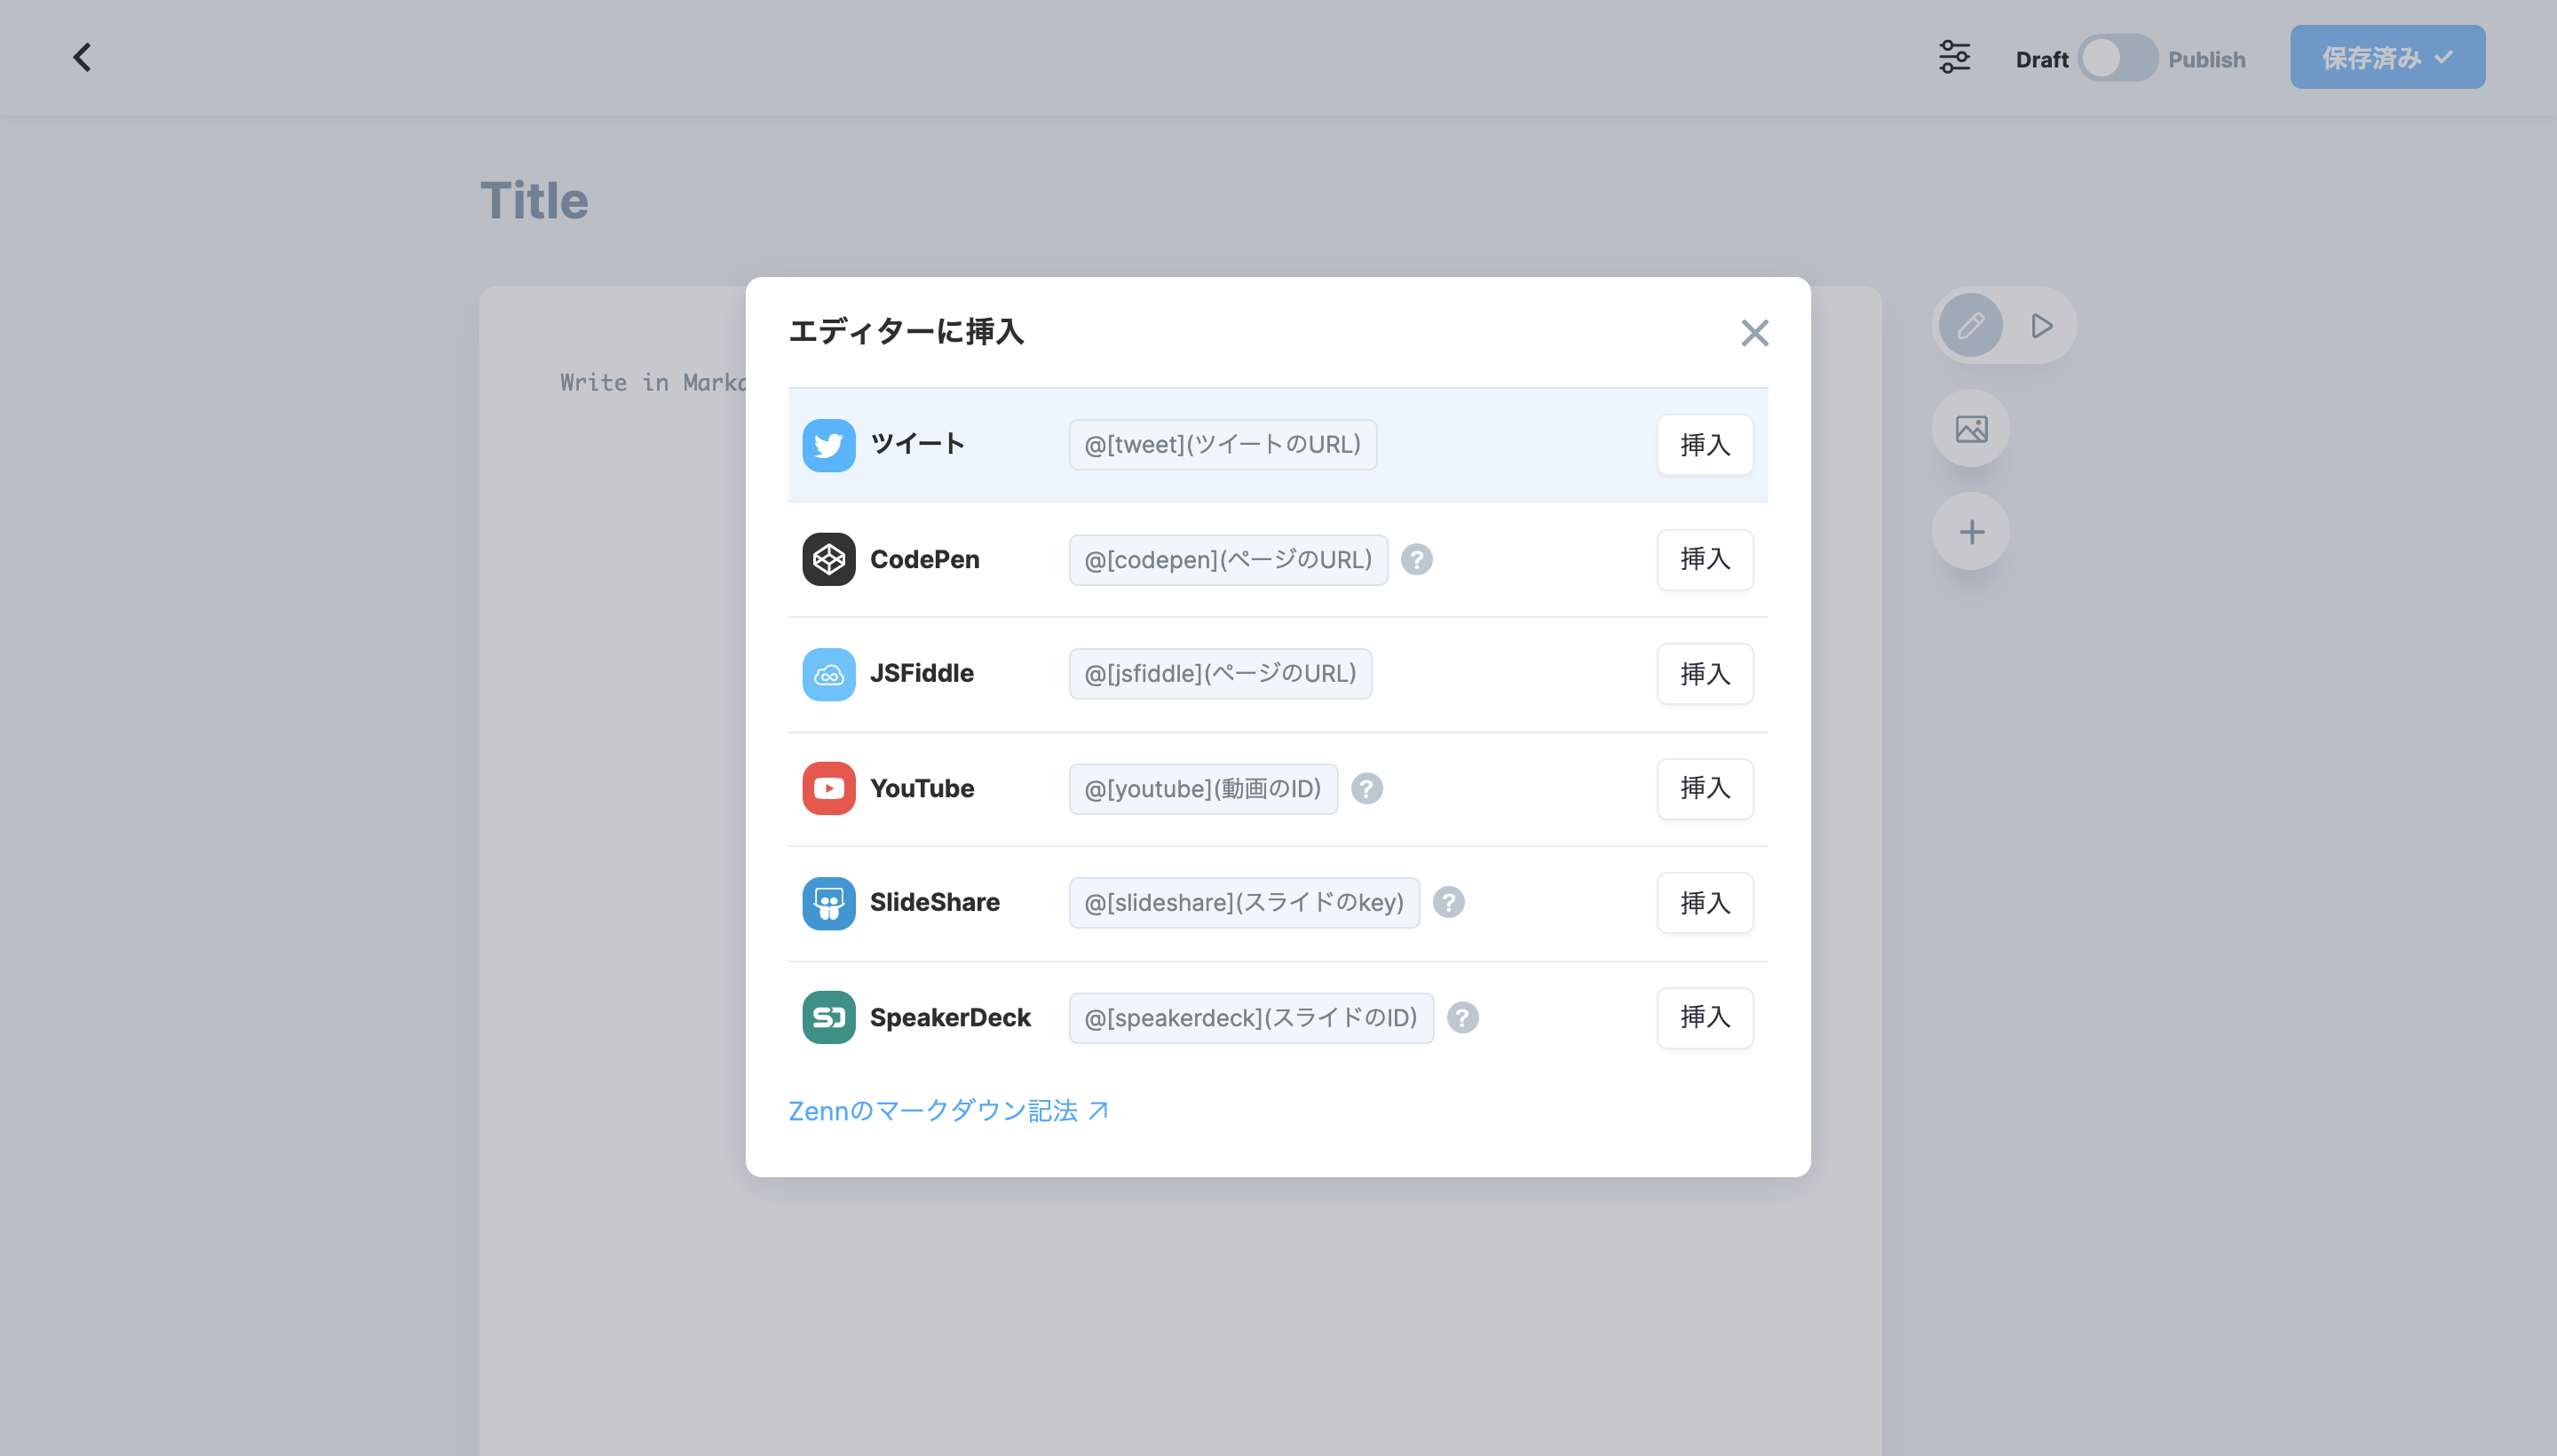The width and height of the screenshot is (2557, 1456).
Task: Click the YouTube row label
Action: coord(921,788)
